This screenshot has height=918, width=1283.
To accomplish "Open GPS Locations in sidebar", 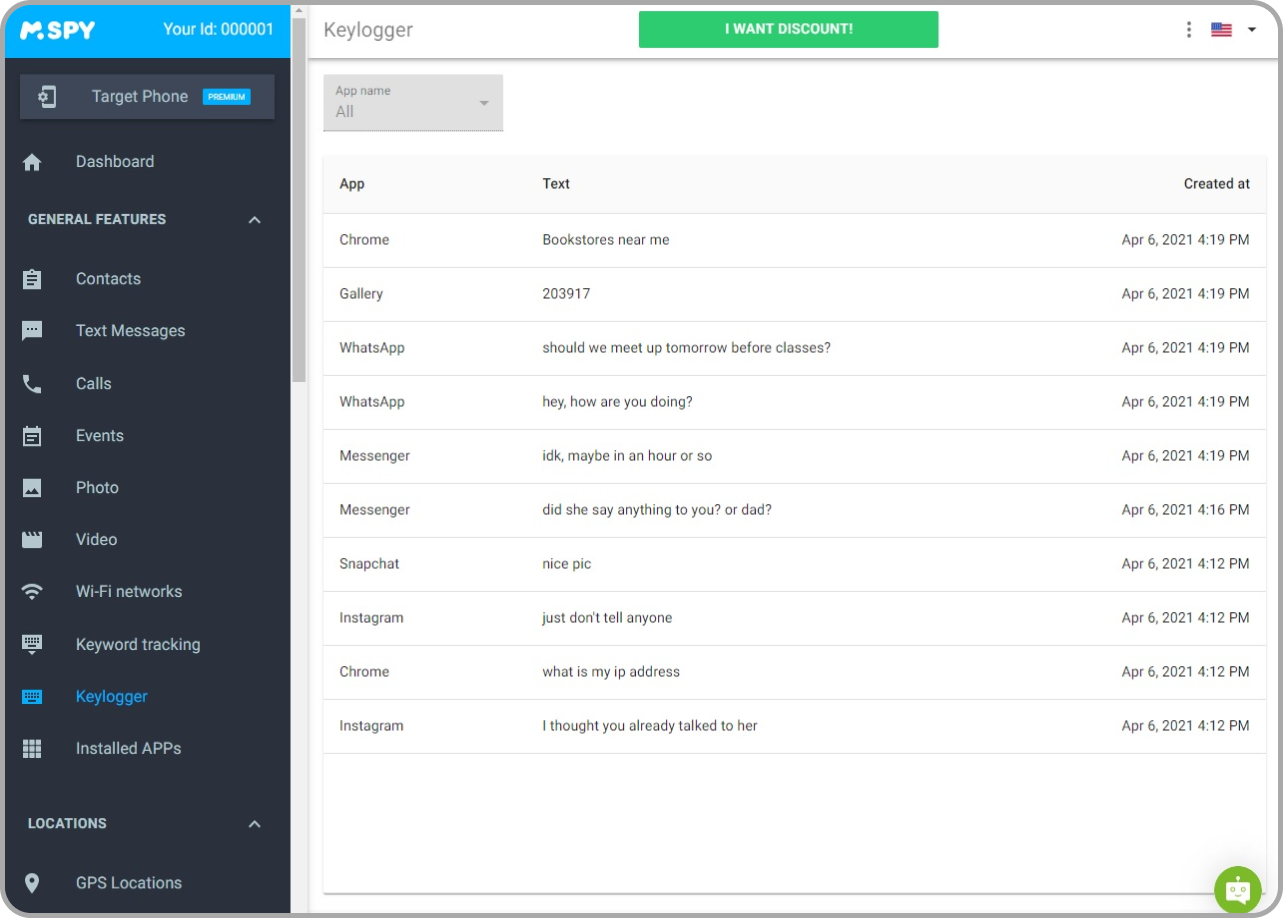I will [x=129, y=883].
